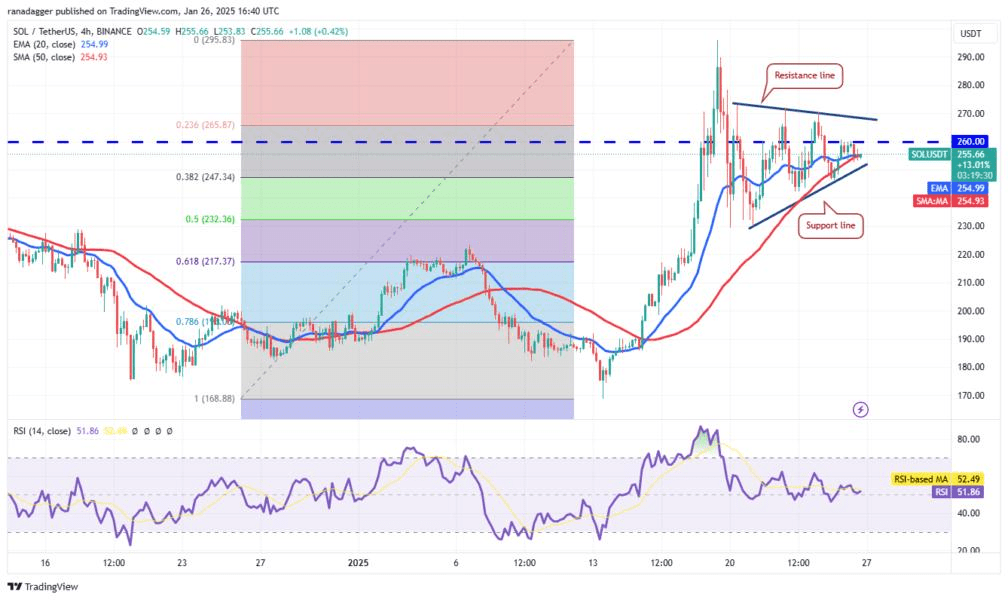
Task: Select the Fibonacci label 1 (168.88)
Action: (x=214, y=399)
